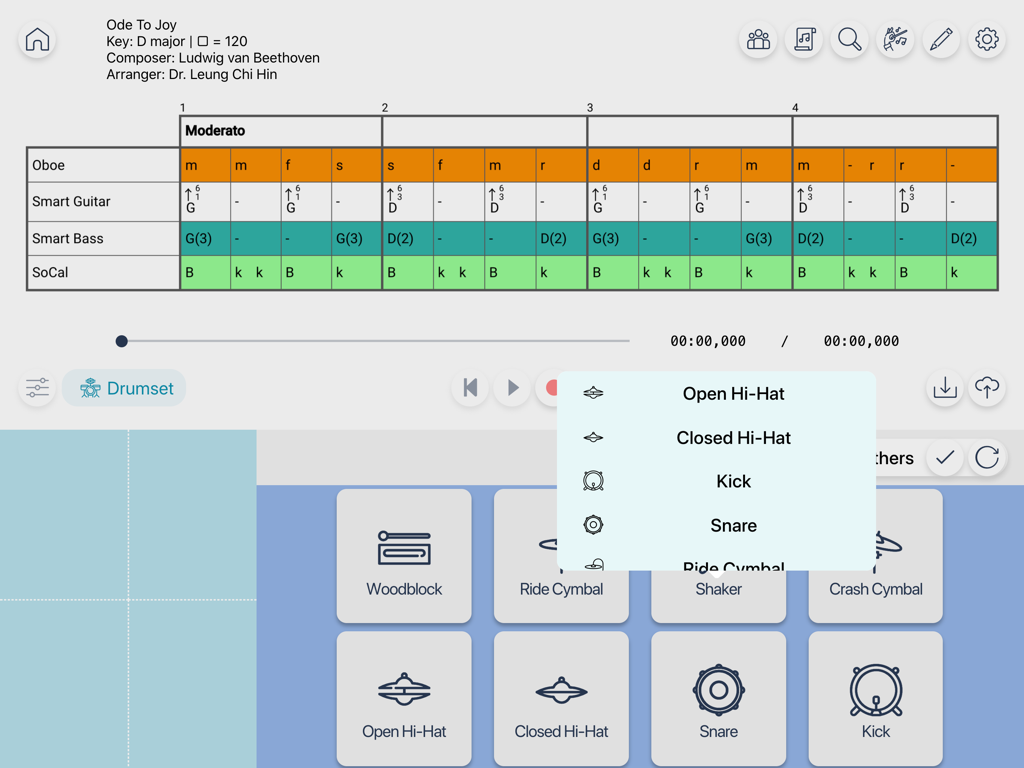Click the cloud upload icon
The image size is (1024, 768).
click(x=987, y=388)
